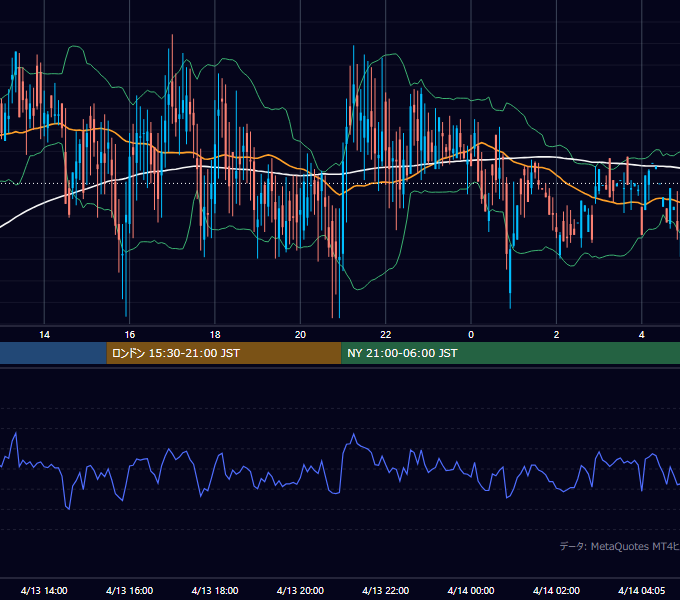Click the blue session bar before London

click(53, 353)
